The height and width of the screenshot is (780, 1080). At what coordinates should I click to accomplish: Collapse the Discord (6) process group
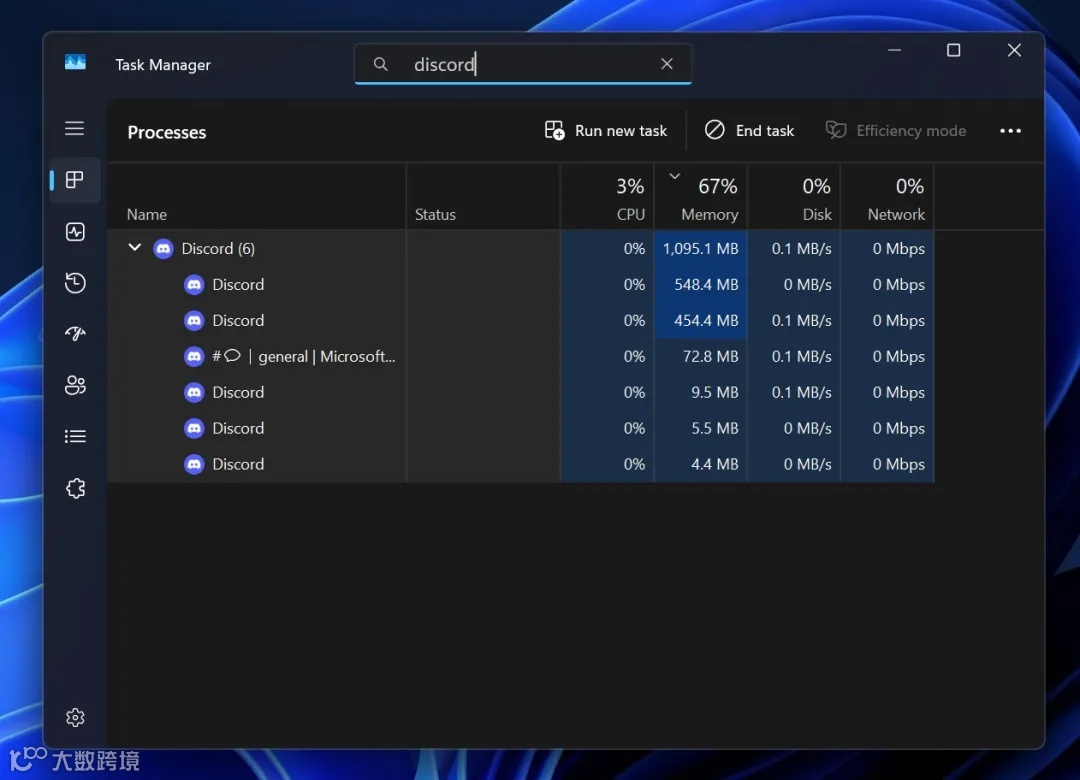135,248
